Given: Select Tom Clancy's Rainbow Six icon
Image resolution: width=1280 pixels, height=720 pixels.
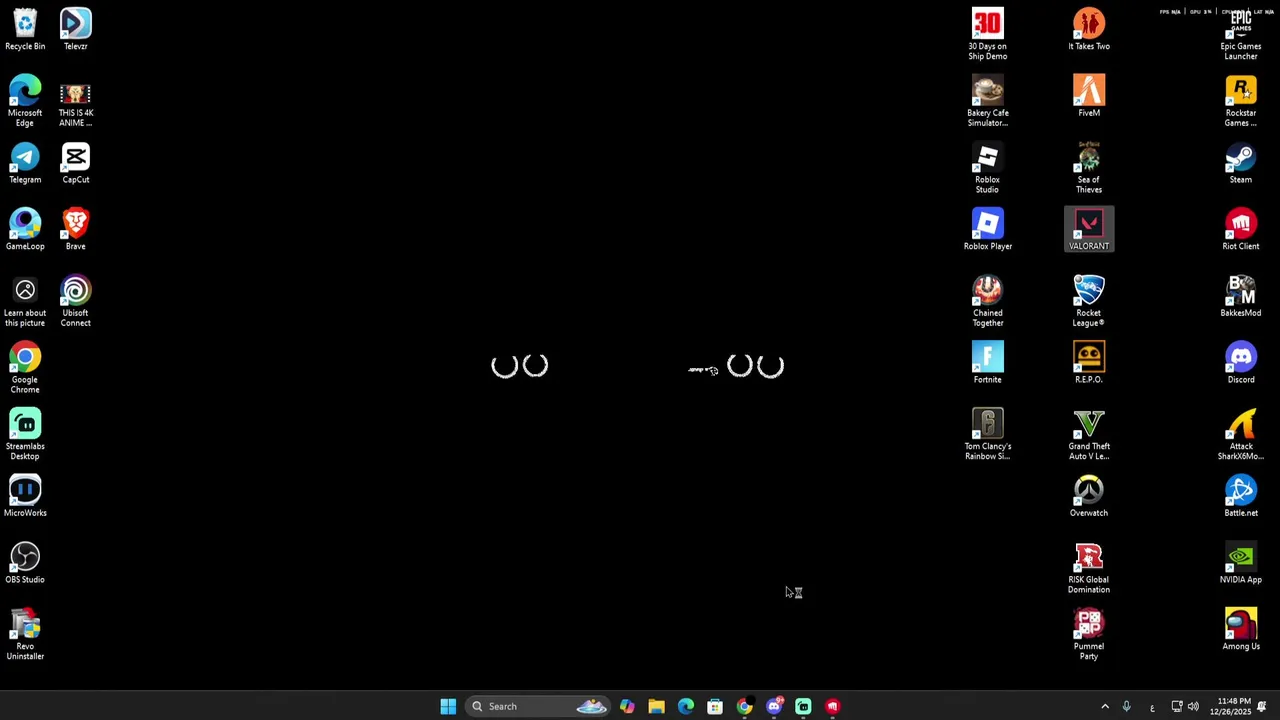Looking at the screenshot, I should coord(987,435).
